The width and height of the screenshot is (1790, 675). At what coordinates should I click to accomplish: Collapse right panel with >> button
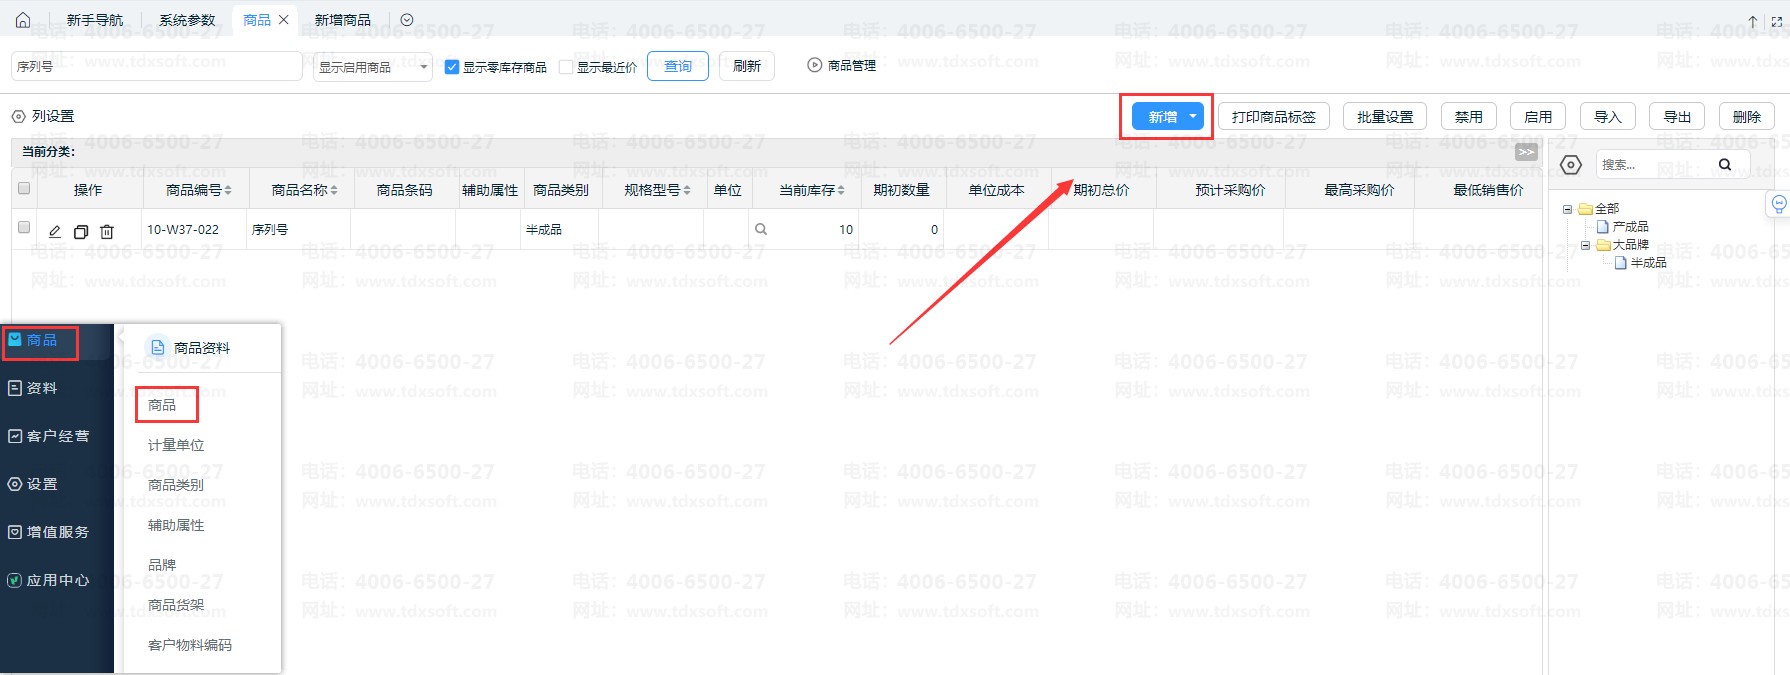coord(1526,152)
